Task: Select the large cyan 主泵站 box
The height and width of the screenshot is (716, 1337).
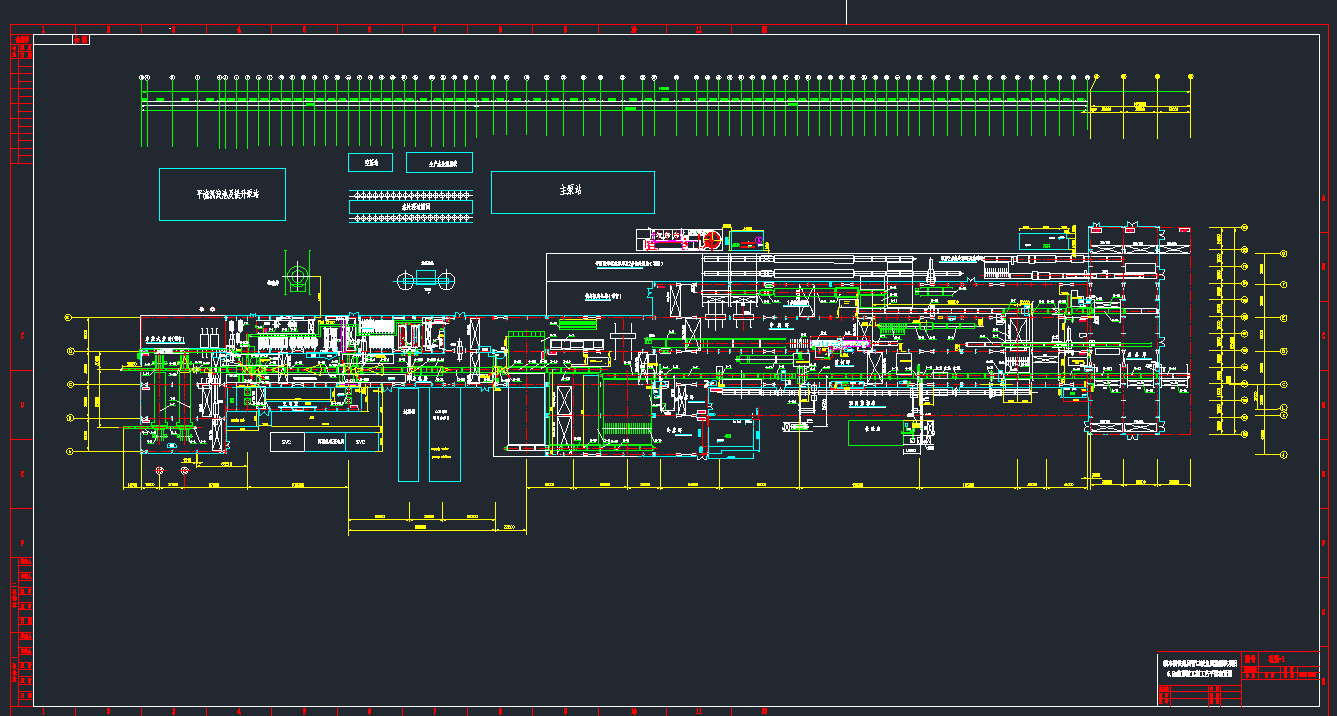Action: pyautogui.click(x=572, y=192)
